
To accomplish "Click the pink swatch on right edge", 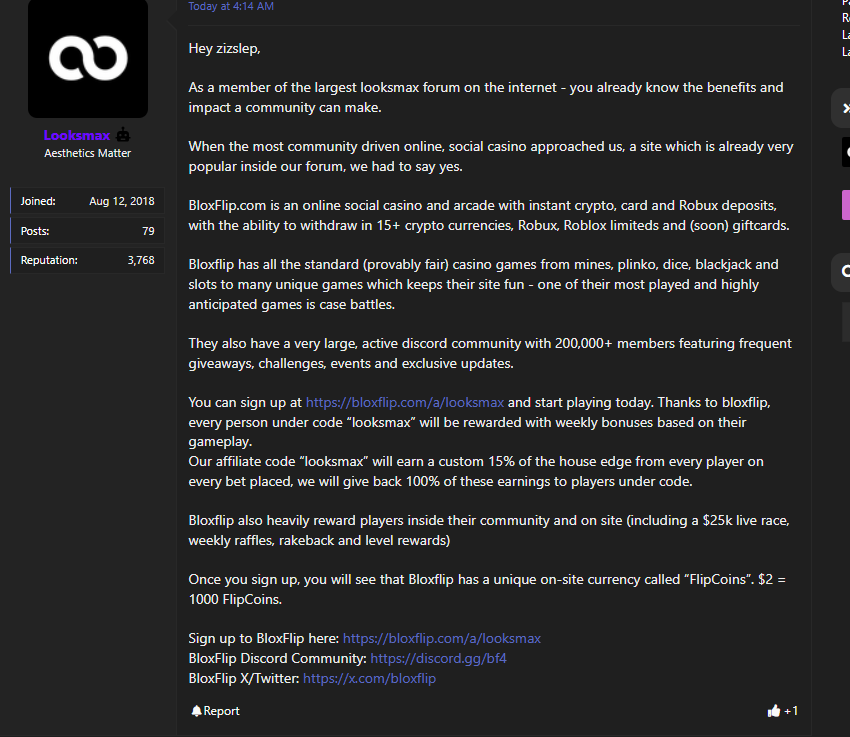I will (x=846, y=204).
